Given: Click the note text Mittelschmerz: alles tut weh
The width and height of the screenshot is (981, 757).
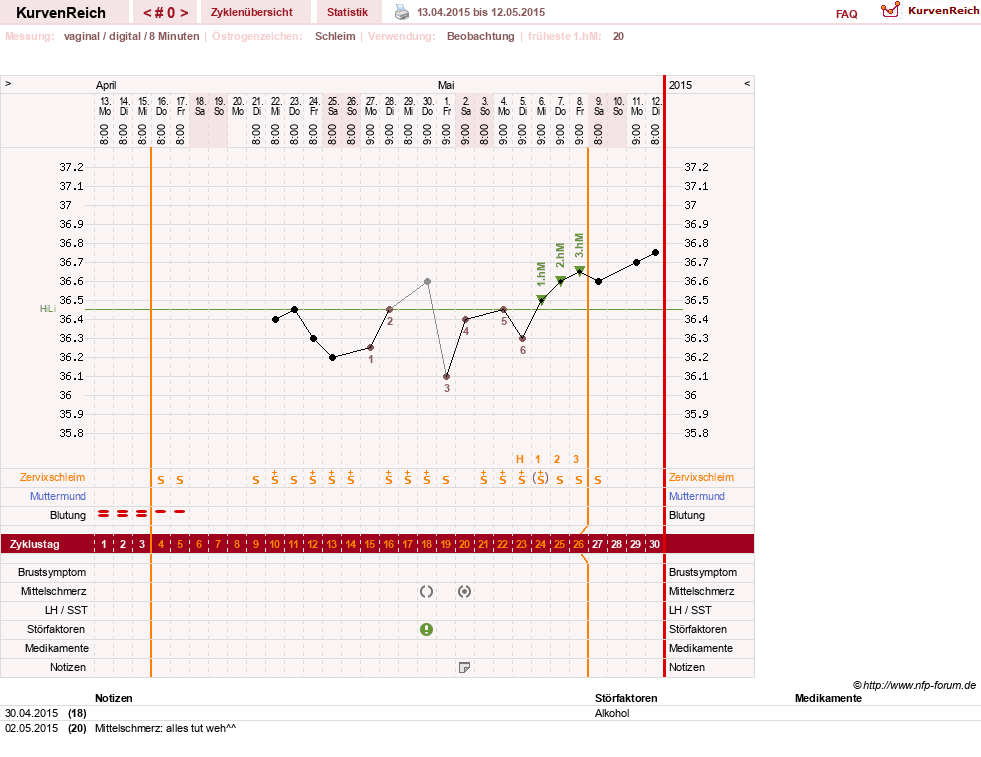Looking at the screenshot, I should 165,728.
